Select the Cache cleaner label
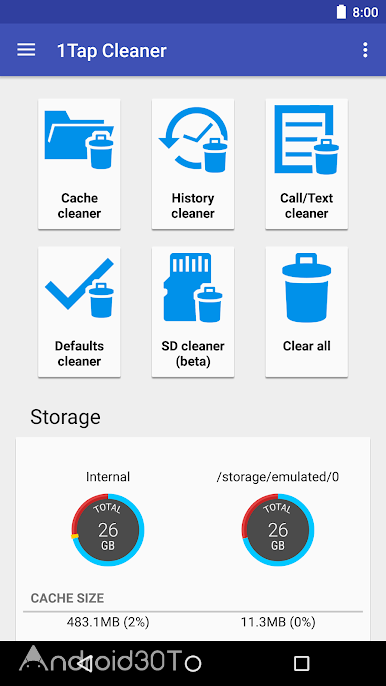This screenshot has width=386, height=686. [79, 206]
